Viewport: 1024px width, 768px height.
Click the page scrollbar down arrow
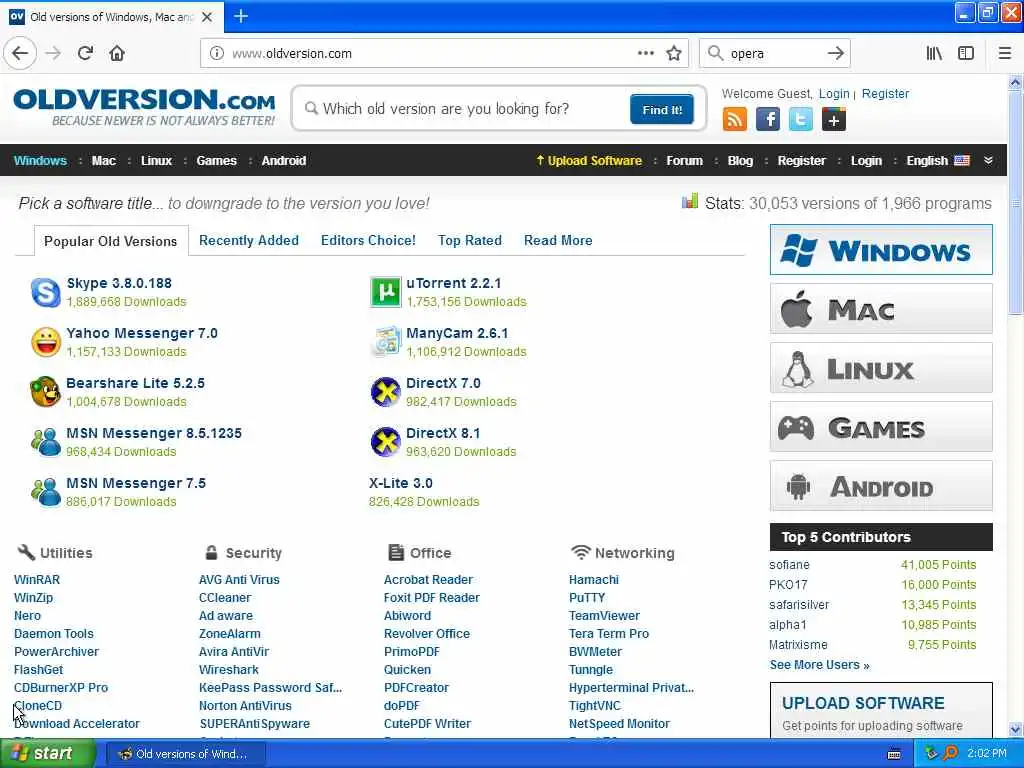click(1015, 729)
